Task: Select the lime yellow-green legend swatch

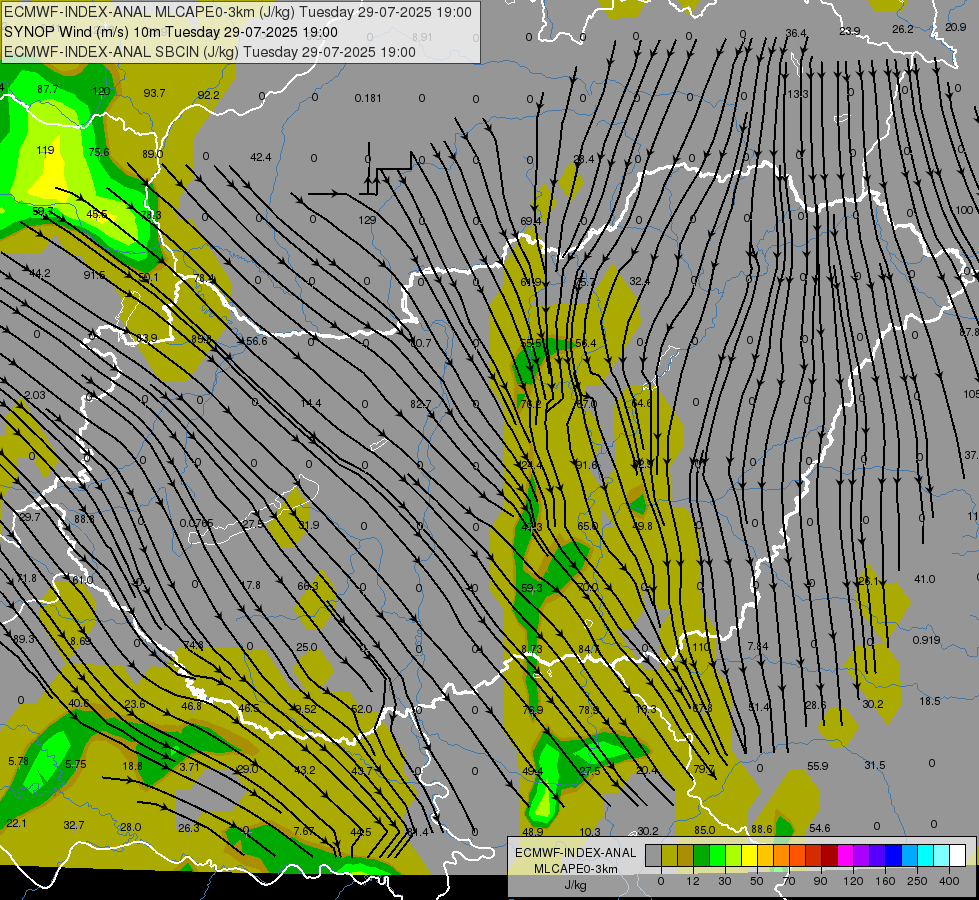Action: [734, 855]
